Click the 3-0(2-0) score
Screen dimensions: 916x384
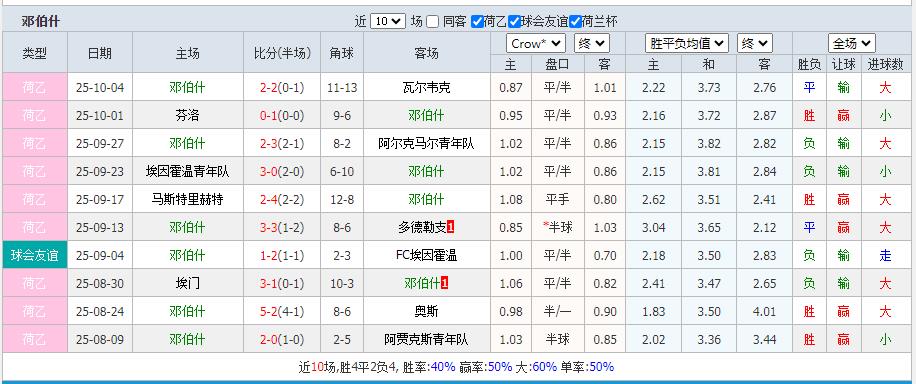[x=282, y=172]
